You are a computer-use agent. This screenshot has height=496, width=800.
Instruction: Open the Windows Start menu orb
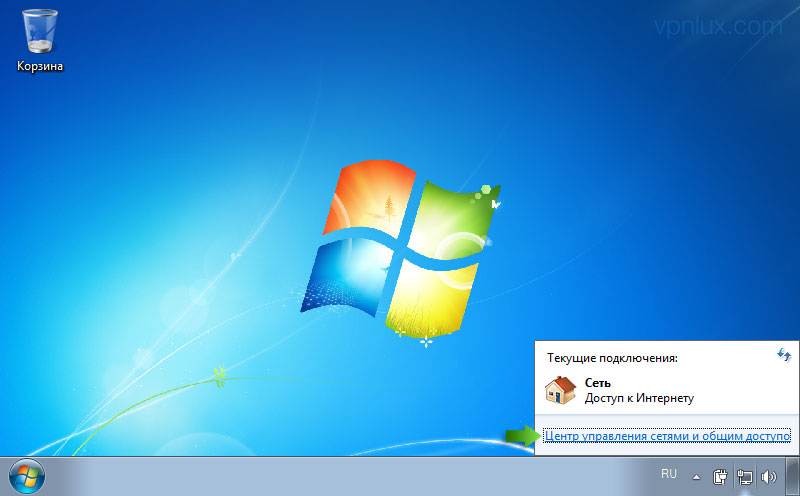point(27,477)
